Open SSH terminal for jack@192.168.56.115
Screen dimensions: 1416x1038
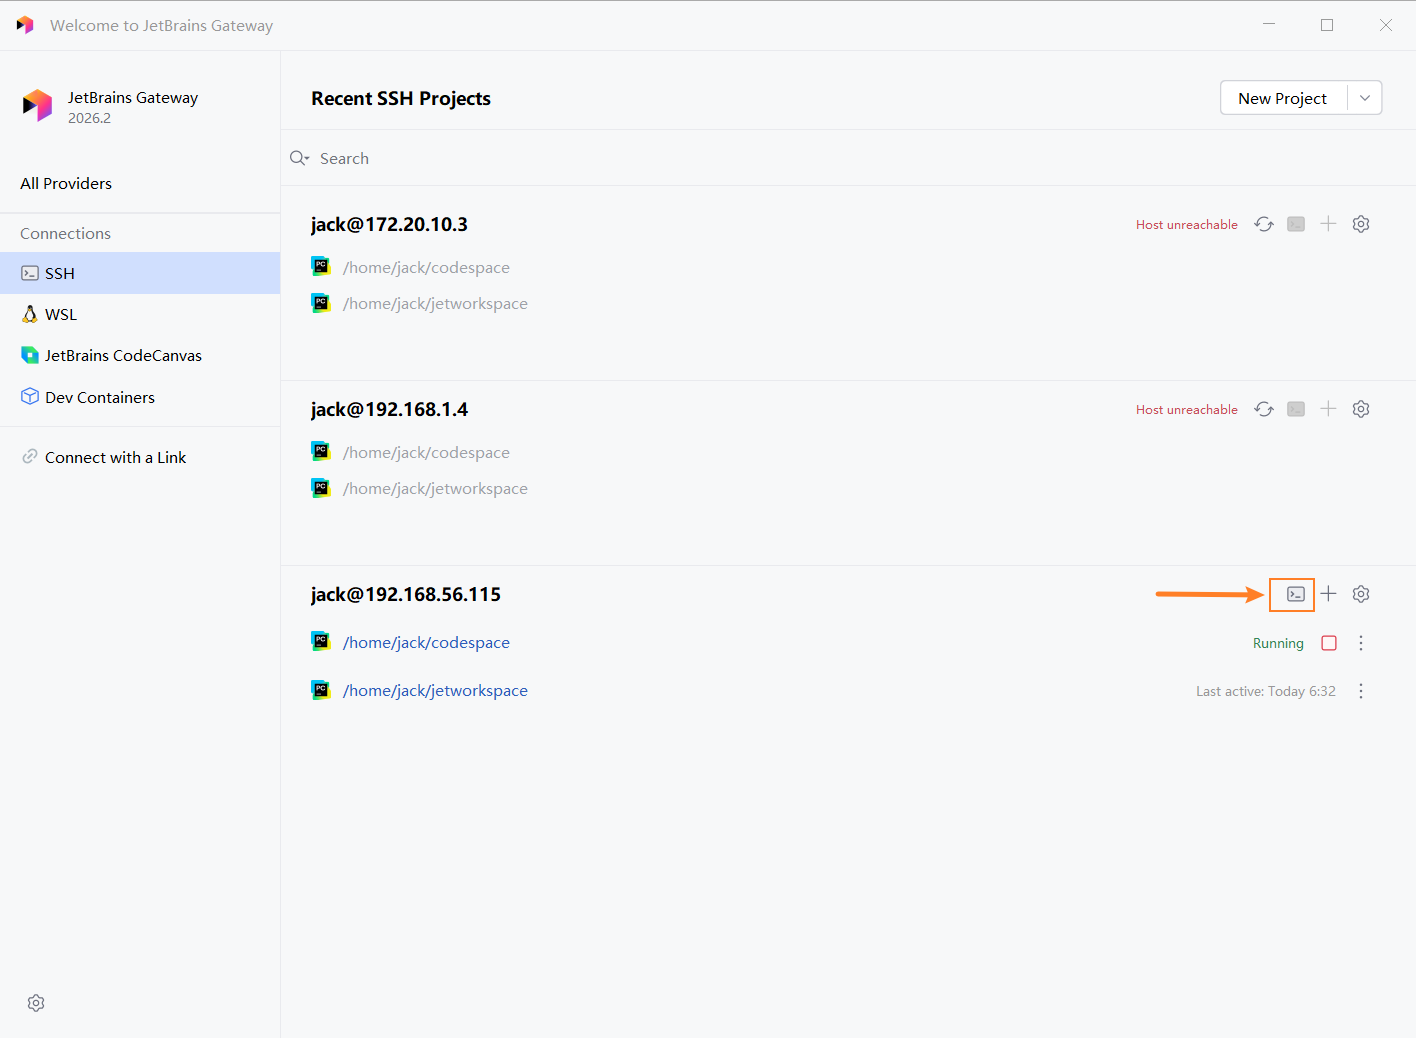(x=1296, y=594)
